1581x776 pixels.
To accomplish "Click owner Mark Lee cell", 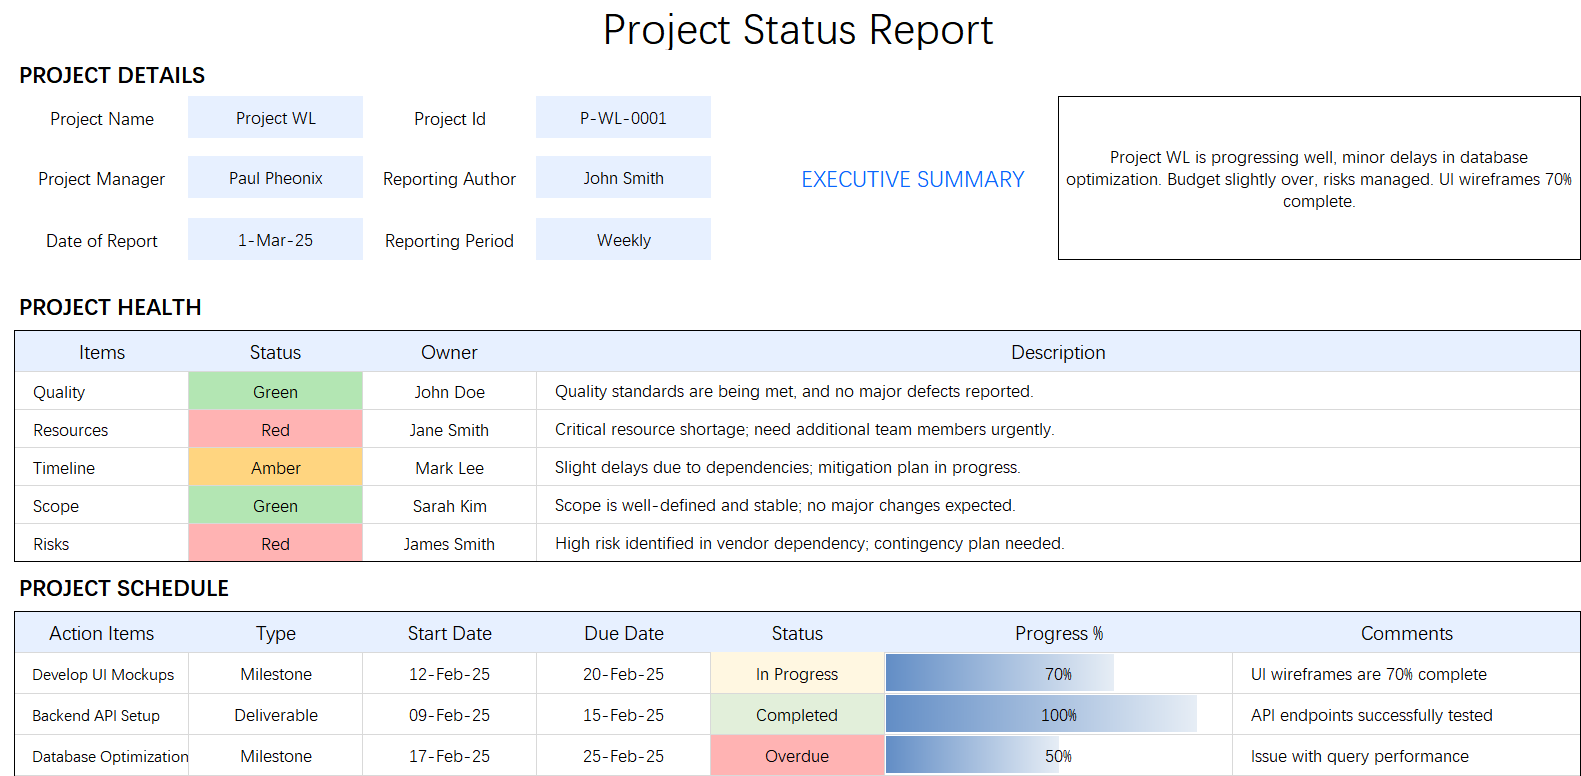I will pos(449,467).
